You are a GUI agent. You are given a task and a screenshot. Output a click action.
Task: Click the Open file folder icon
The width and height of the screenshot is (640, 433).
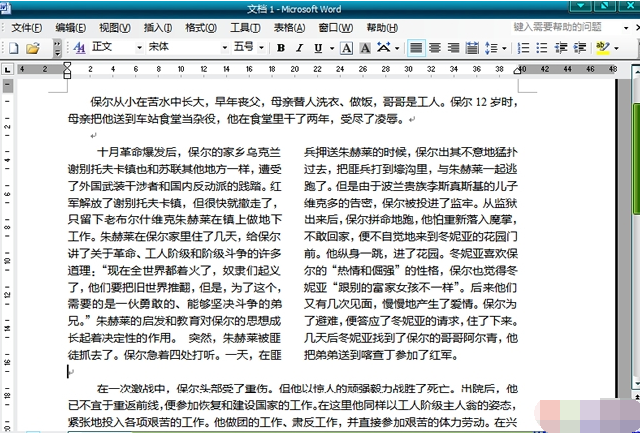[32, 47]
